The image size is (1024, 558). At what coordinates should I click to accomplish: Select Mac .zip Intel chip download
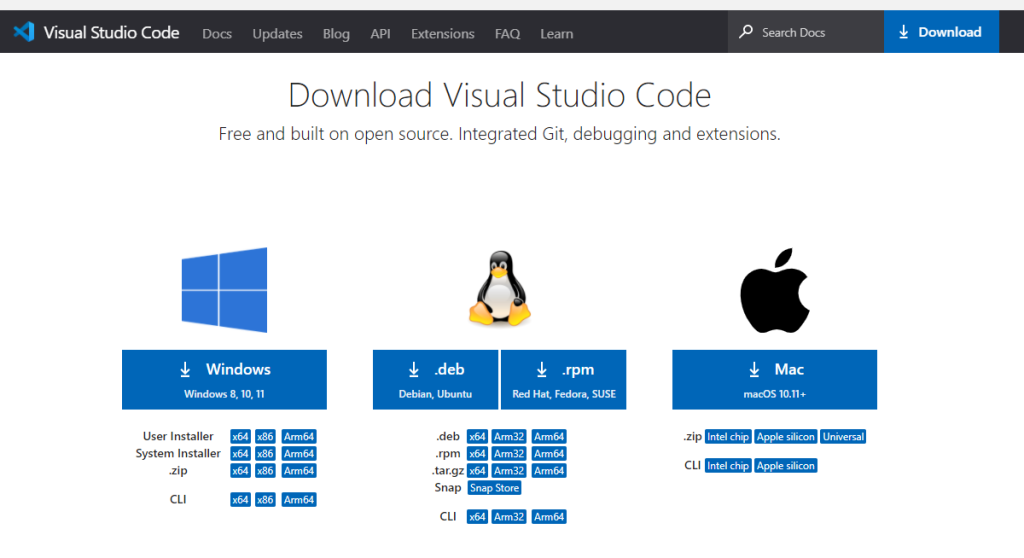click(728, 436)
